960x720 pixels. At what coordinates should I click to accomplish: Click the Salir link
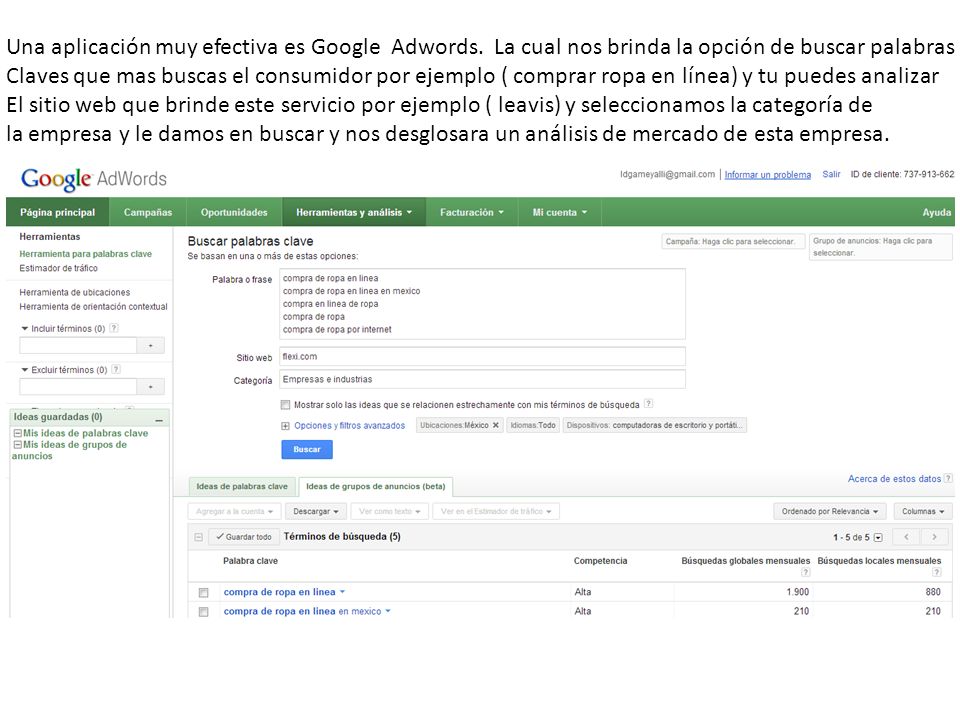tap(831, 174)
